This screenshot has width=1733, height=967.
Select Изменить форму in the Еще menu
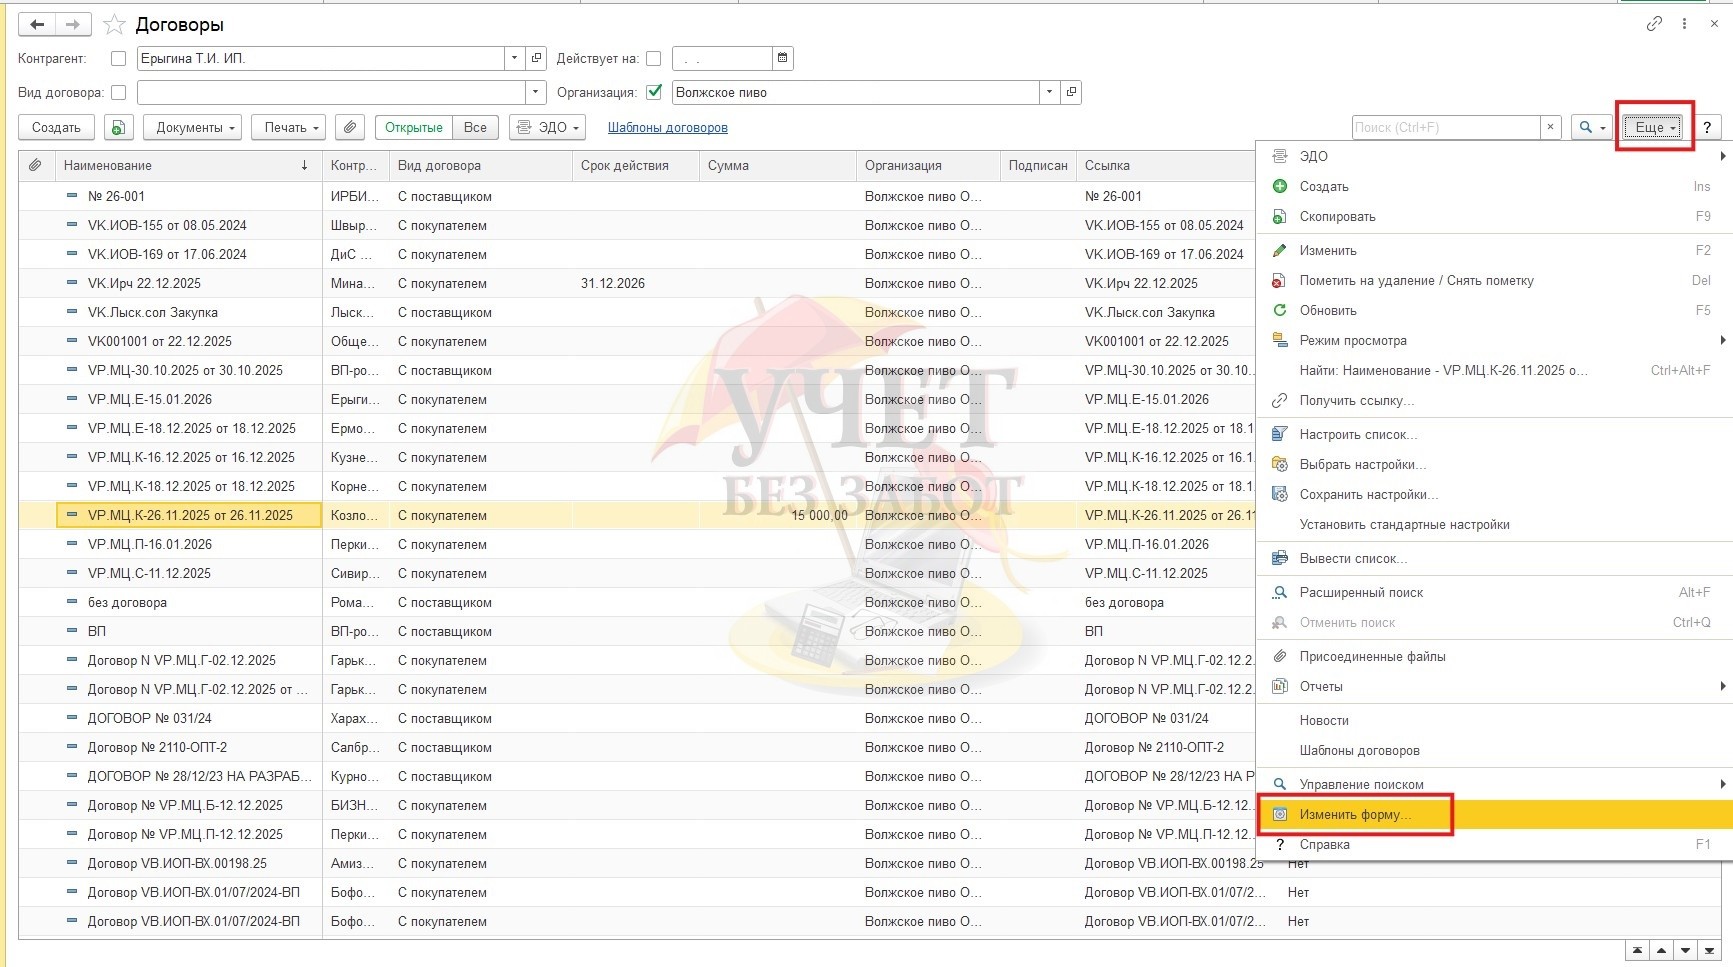coord(1355,815)
